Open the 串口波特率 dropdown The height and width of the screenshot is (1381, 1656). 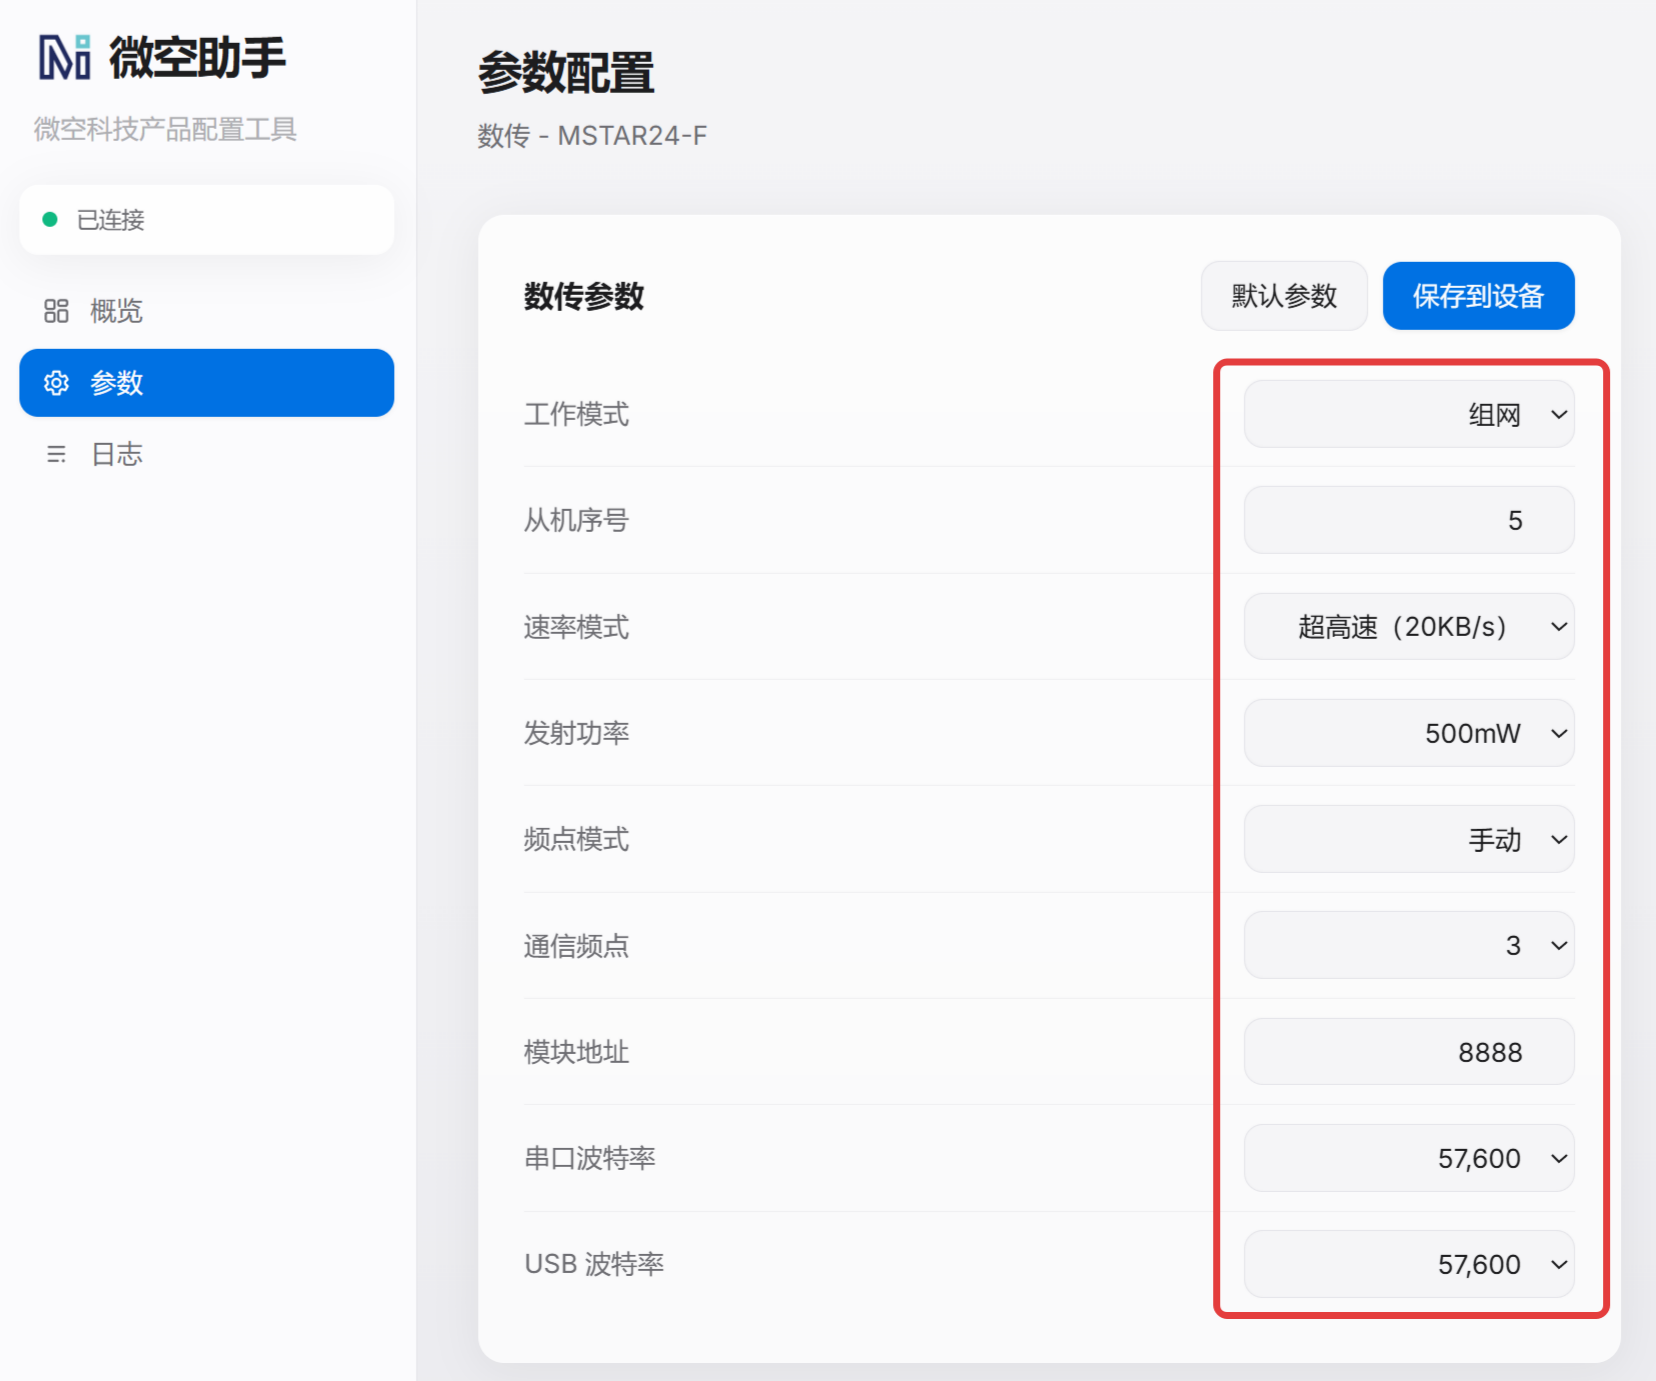tap(1409, 1158)
